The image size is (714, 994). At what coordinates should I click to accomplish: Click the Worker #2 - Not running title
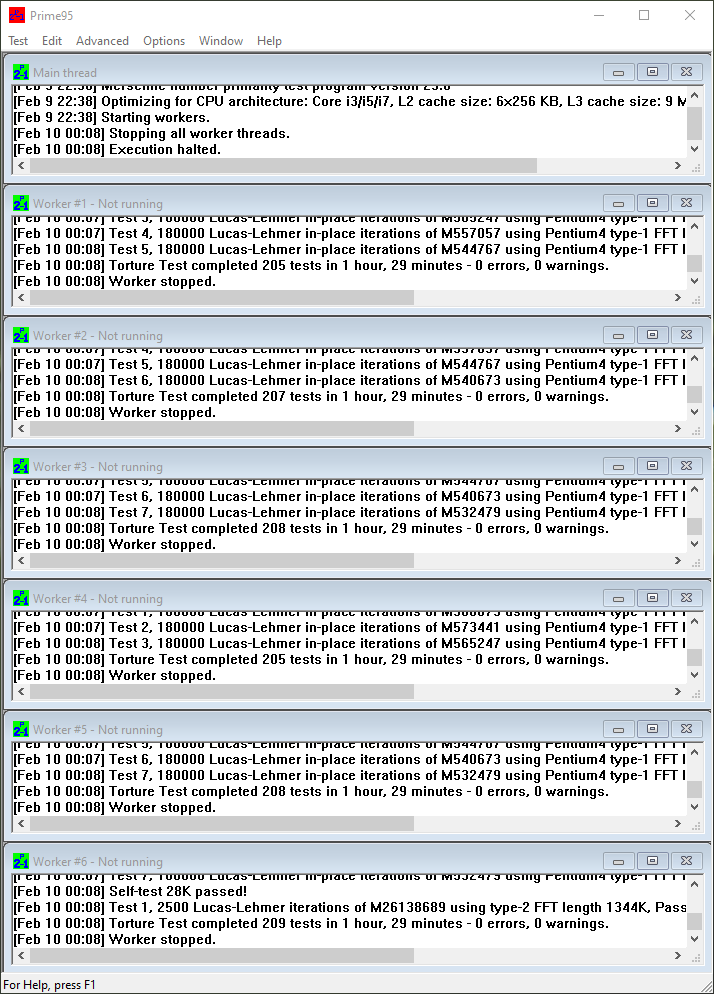tap(98, 335)
